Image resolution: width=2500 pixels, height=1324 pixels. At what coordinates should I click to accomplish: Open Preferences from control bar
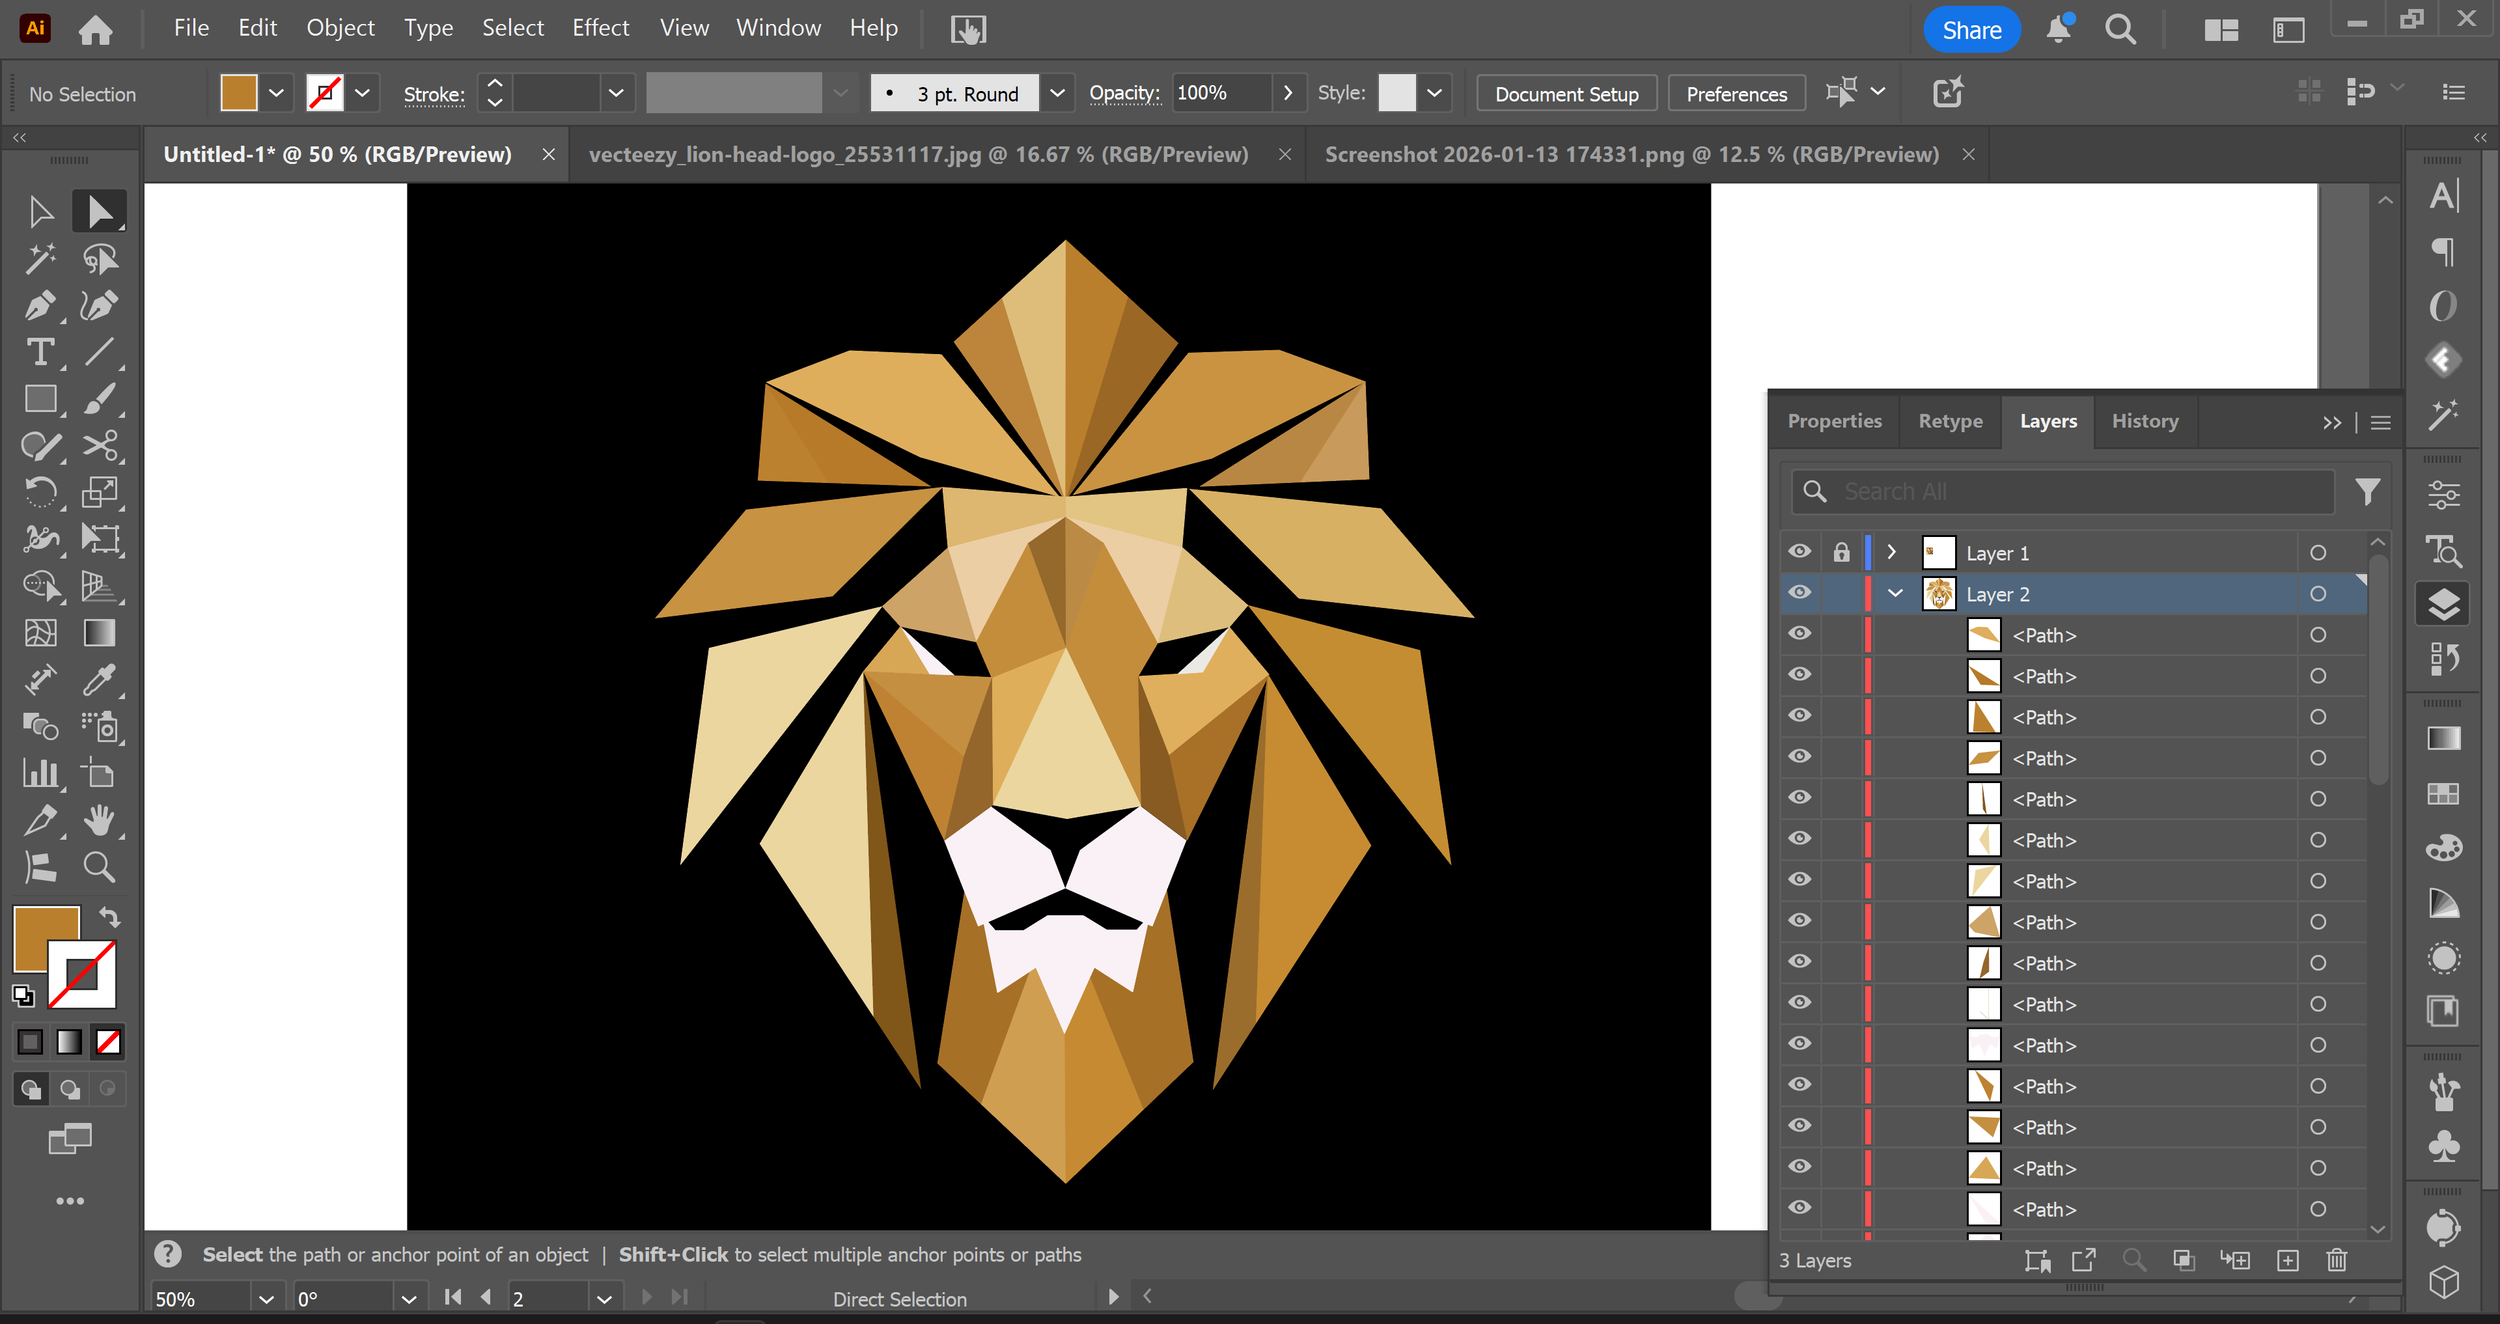1736,94
